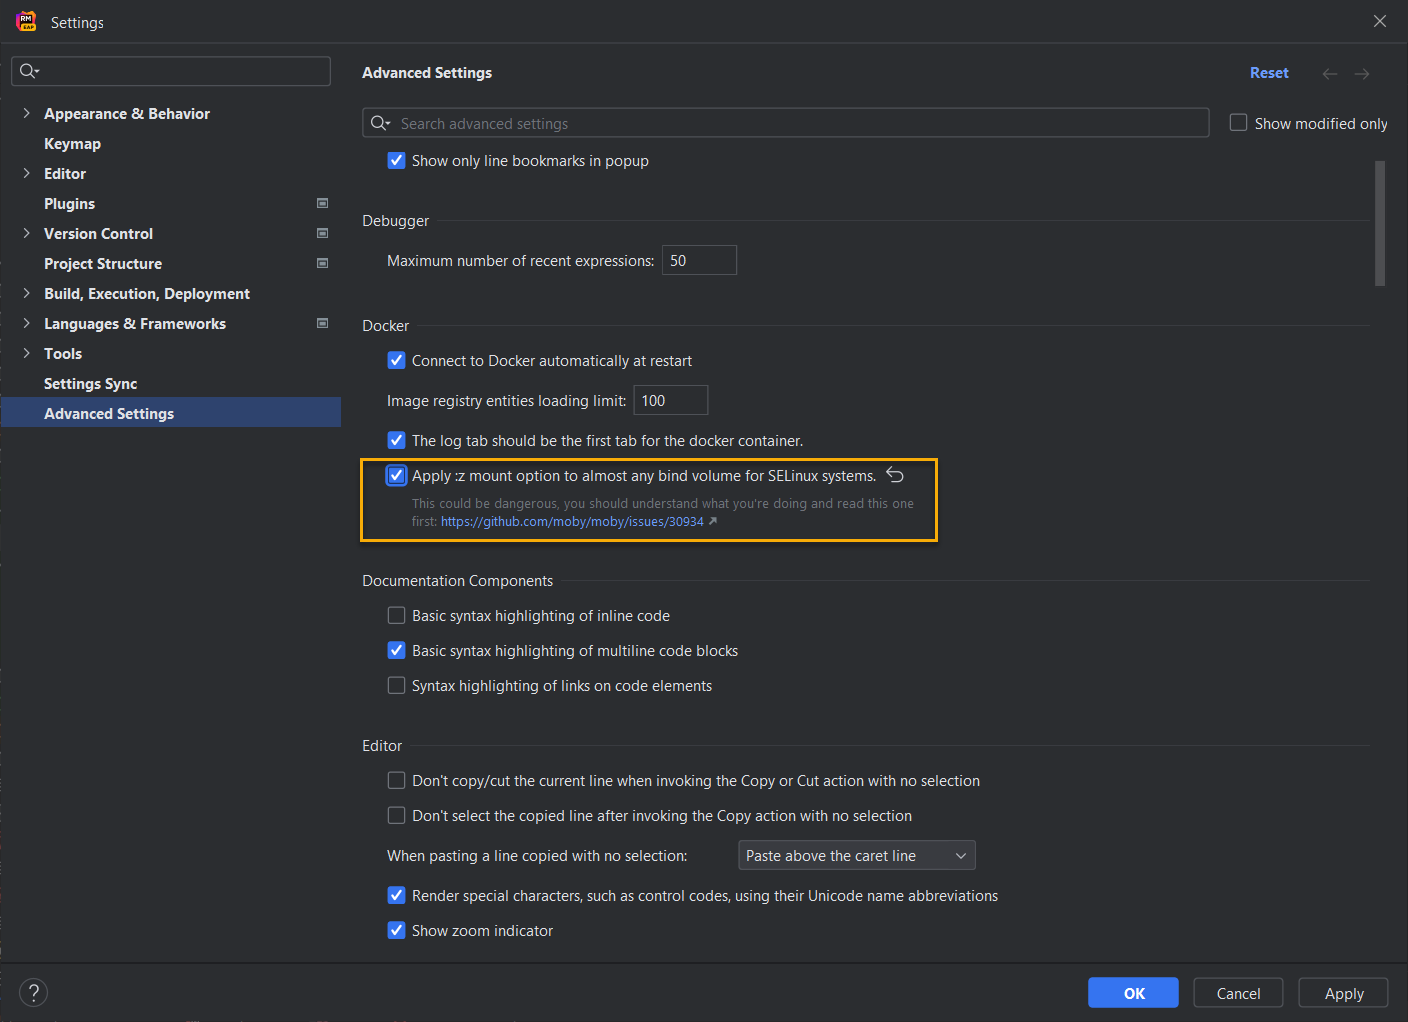1408x1022 pixels.
Task: Click the Cancel button
Action: 1238,993
